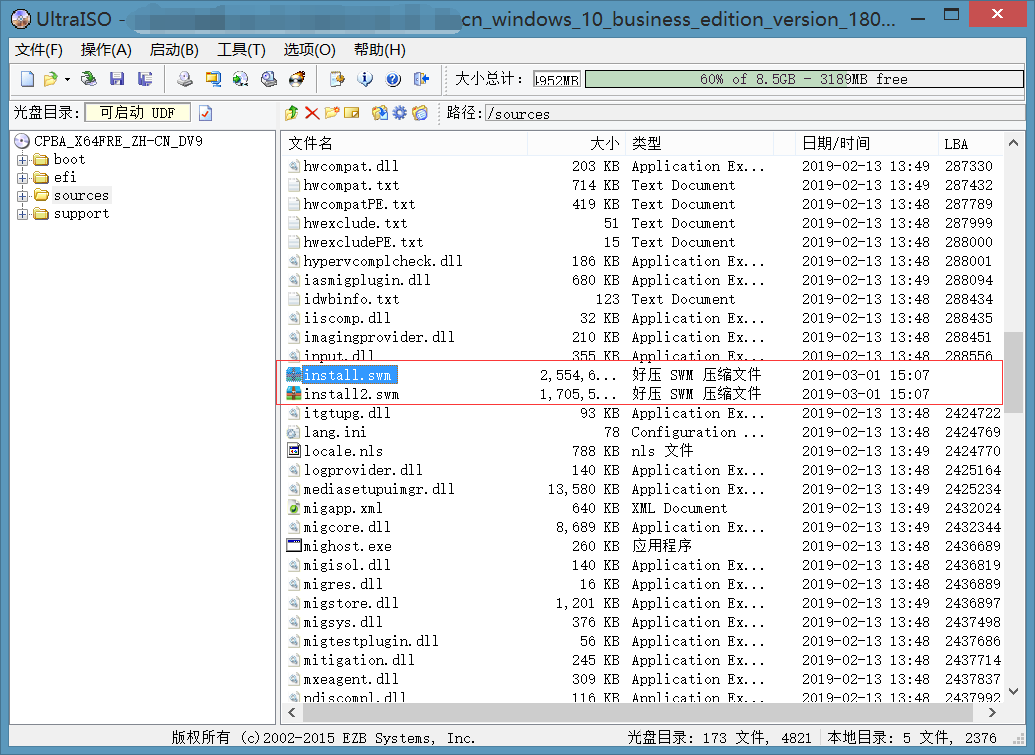1035x755 pixels.
Task: Select file install2.swm
Action: pyautogui.click(x=351, y=394)
